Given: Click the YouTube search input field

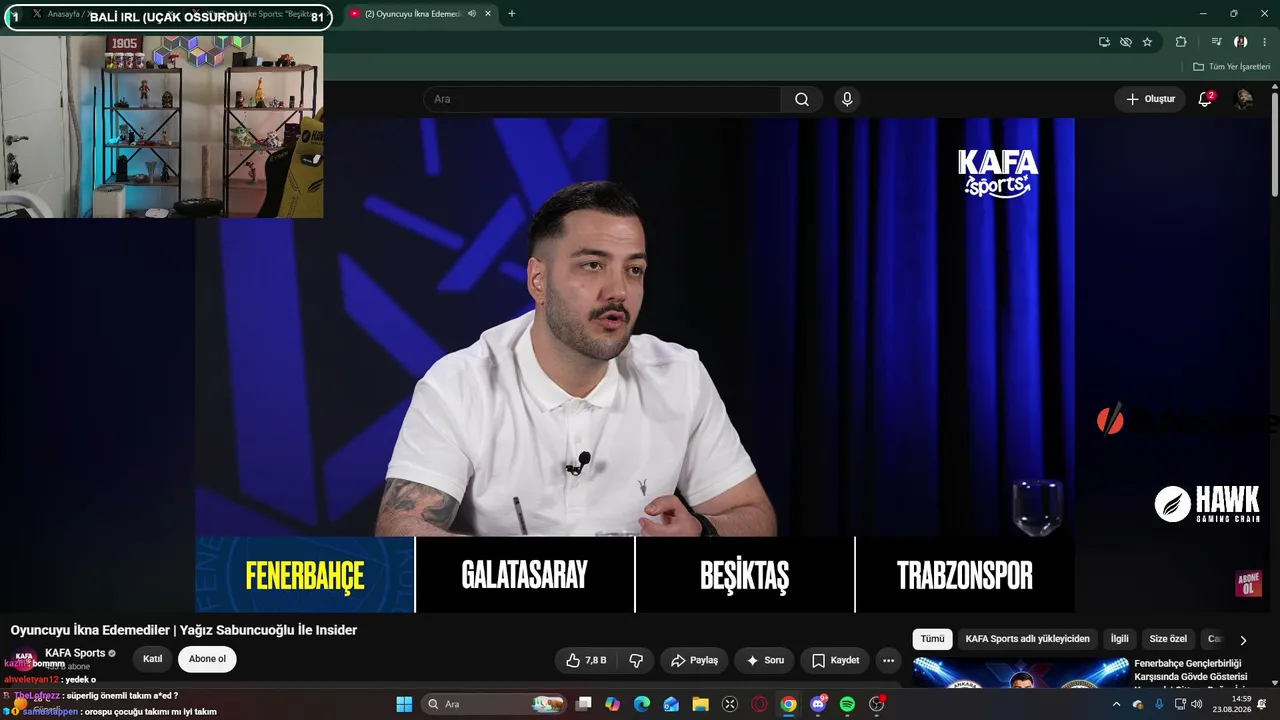Looking at the screenshot, I should pyautogui.click(x=602, y=99).
